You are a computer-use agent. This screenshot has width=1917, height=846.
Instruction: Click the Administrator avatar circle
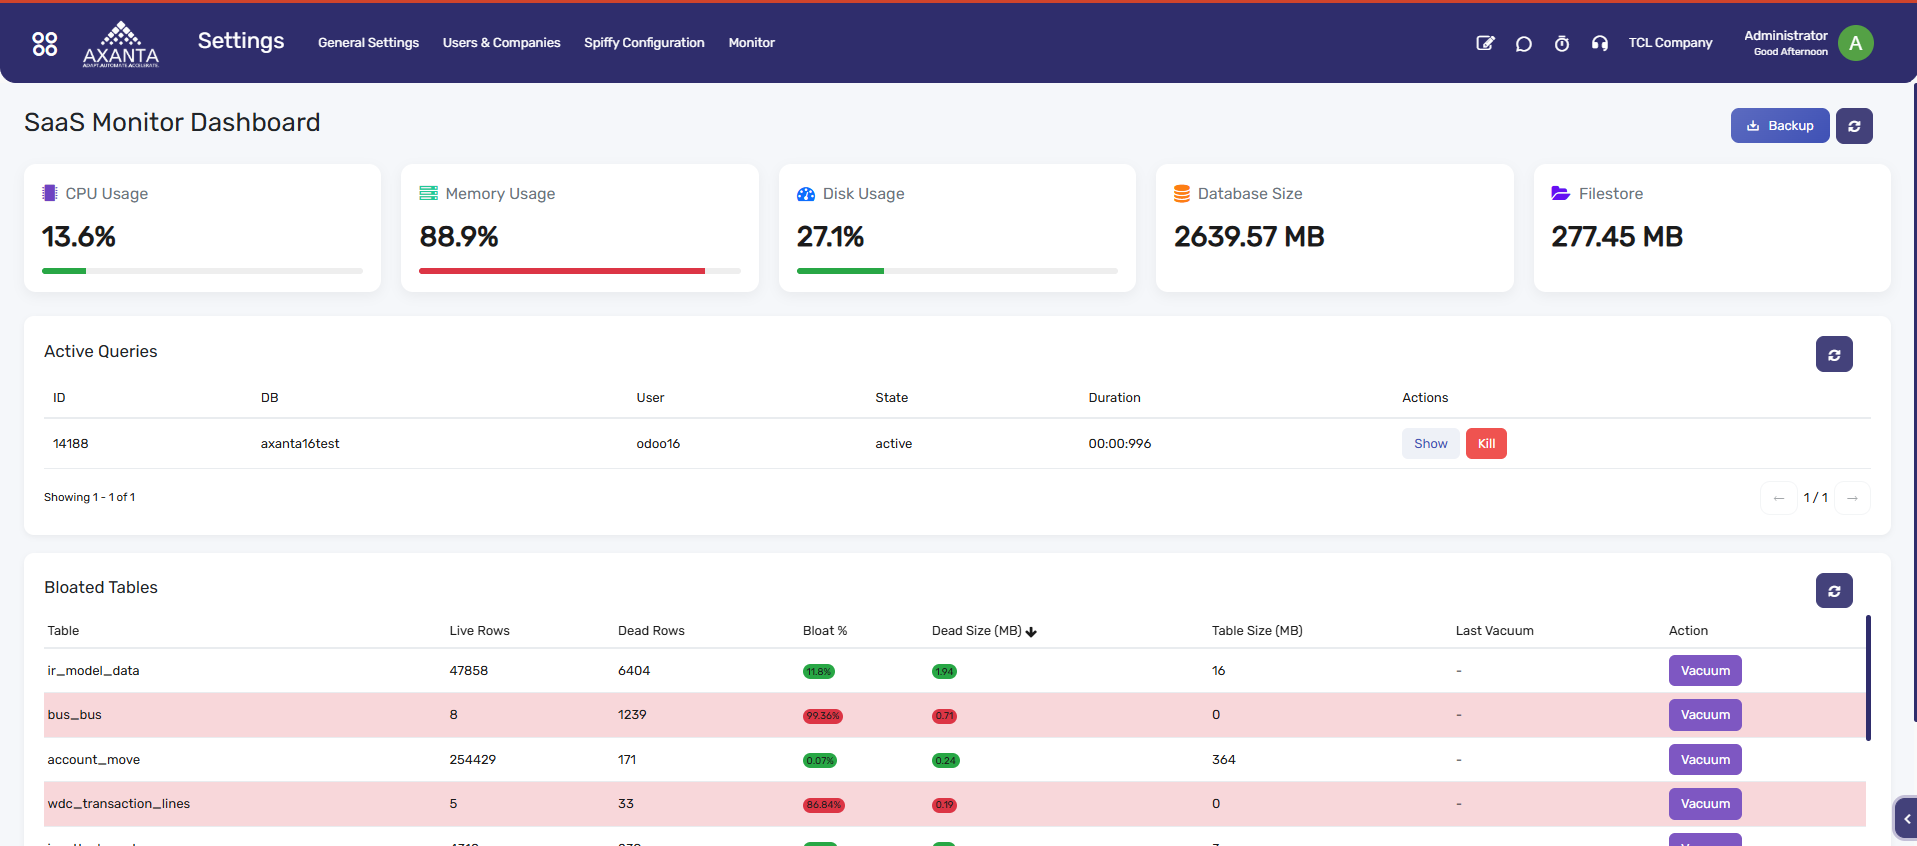[1855, 43]
